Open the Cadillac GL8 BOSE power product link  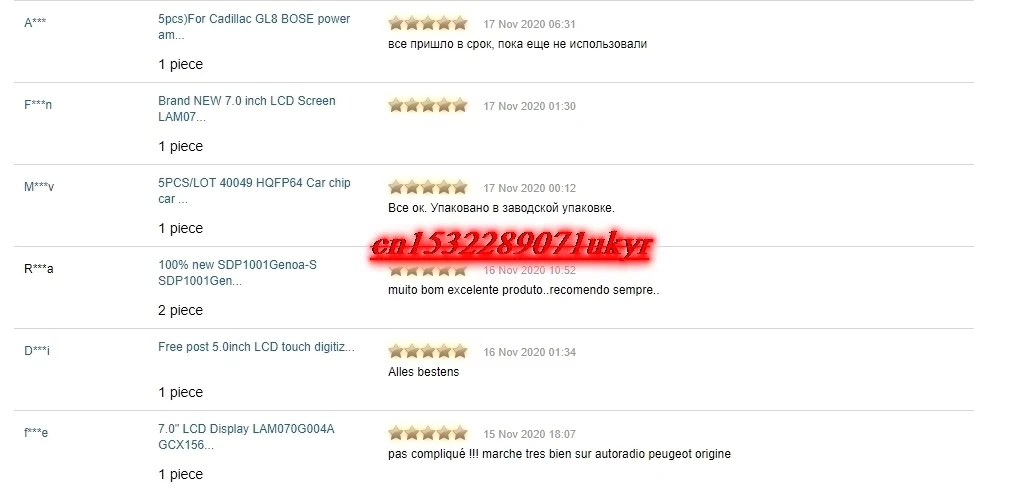254,27
